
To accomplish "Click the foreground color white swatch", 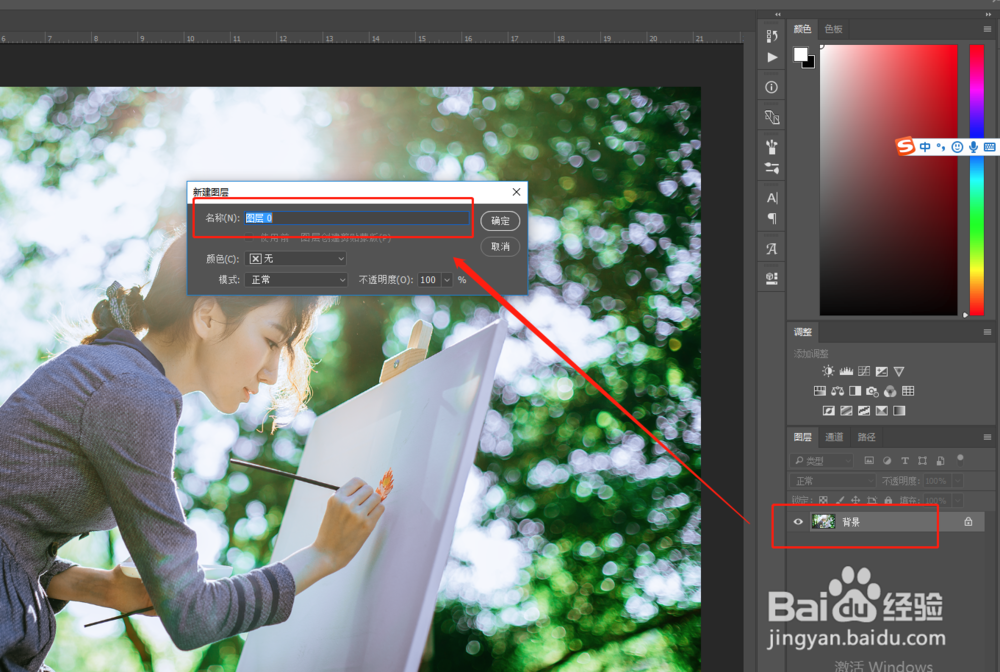I will point(800,54).
